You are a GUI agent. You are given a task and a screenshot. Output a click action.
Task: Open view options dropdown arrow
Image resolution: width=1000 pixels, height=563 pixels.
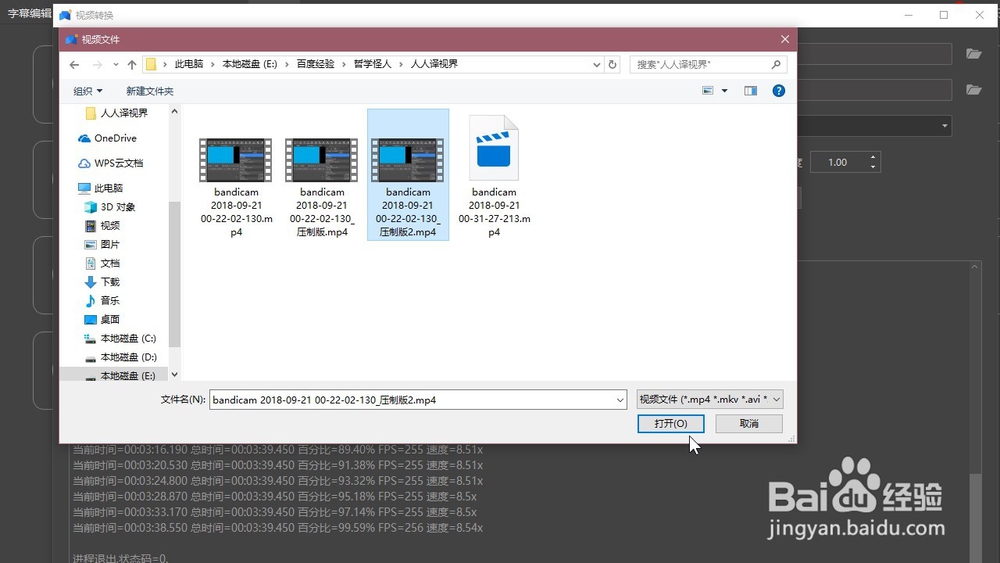724,91
